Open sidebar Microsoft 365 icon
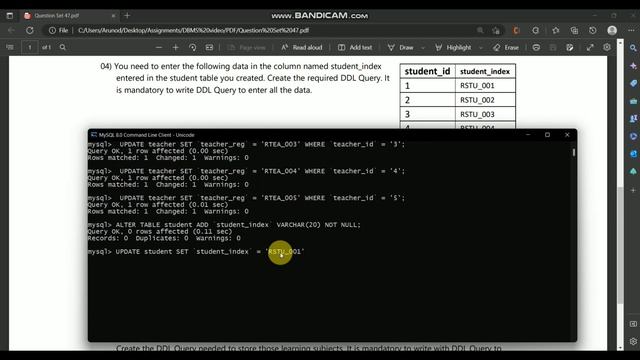The width and height of the screenshot is (640, 360). pyautogui.click(x=633, y=136)
